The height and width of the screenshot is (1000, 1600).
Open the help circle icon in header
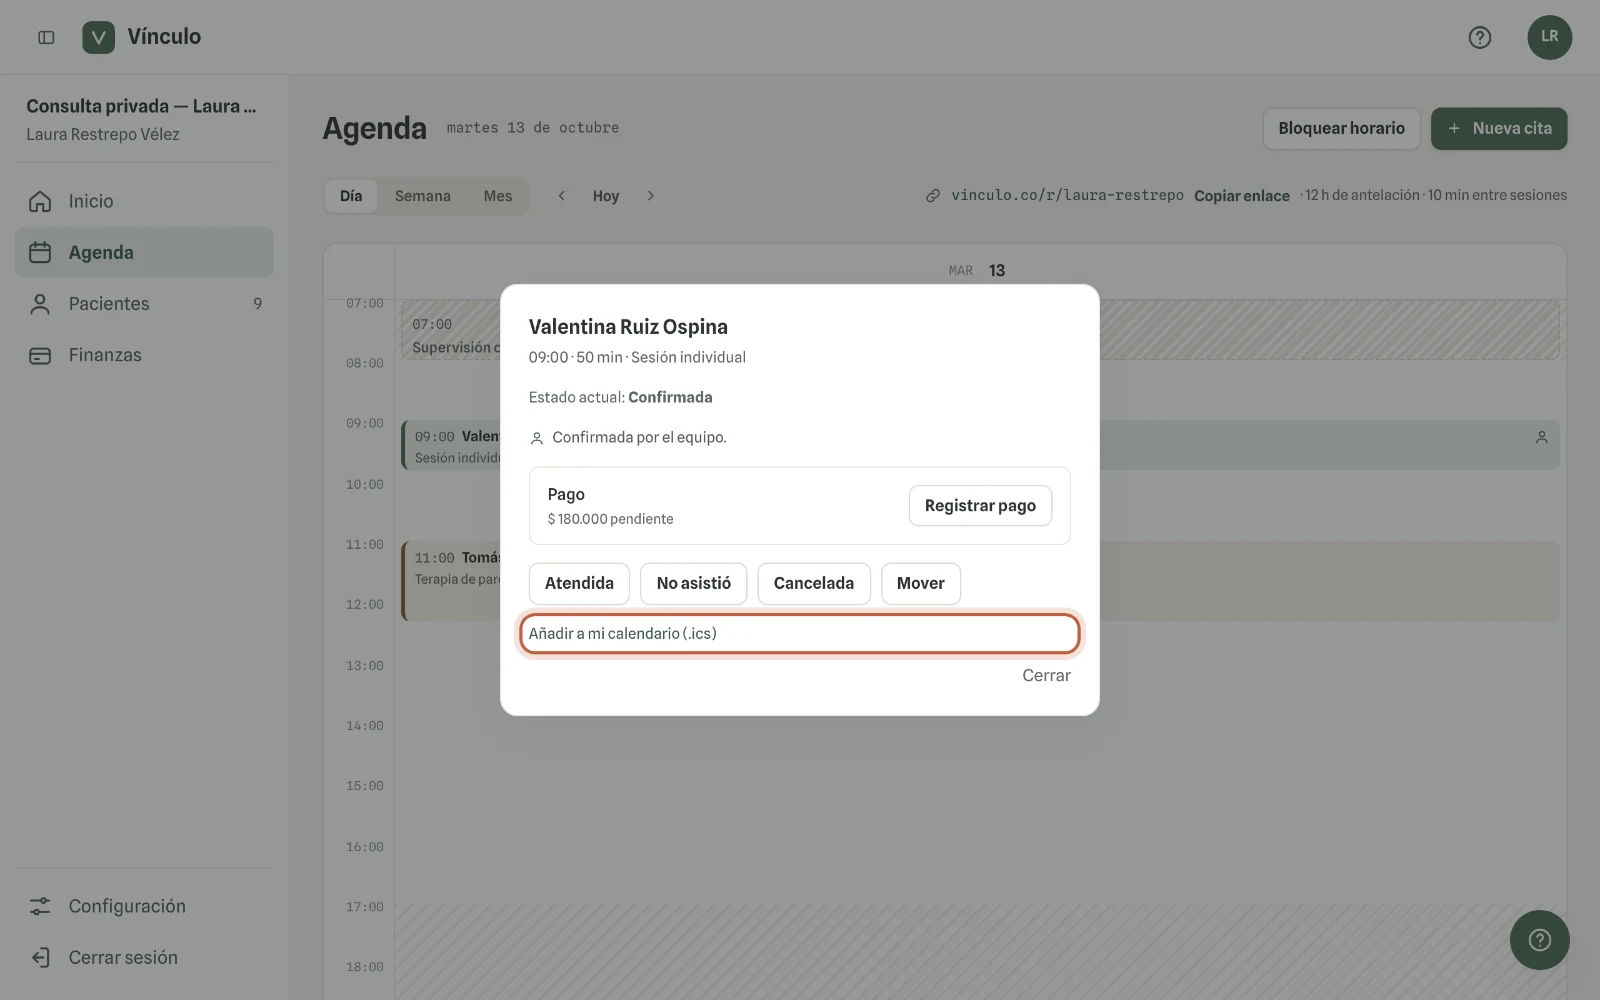(1479, 37)
